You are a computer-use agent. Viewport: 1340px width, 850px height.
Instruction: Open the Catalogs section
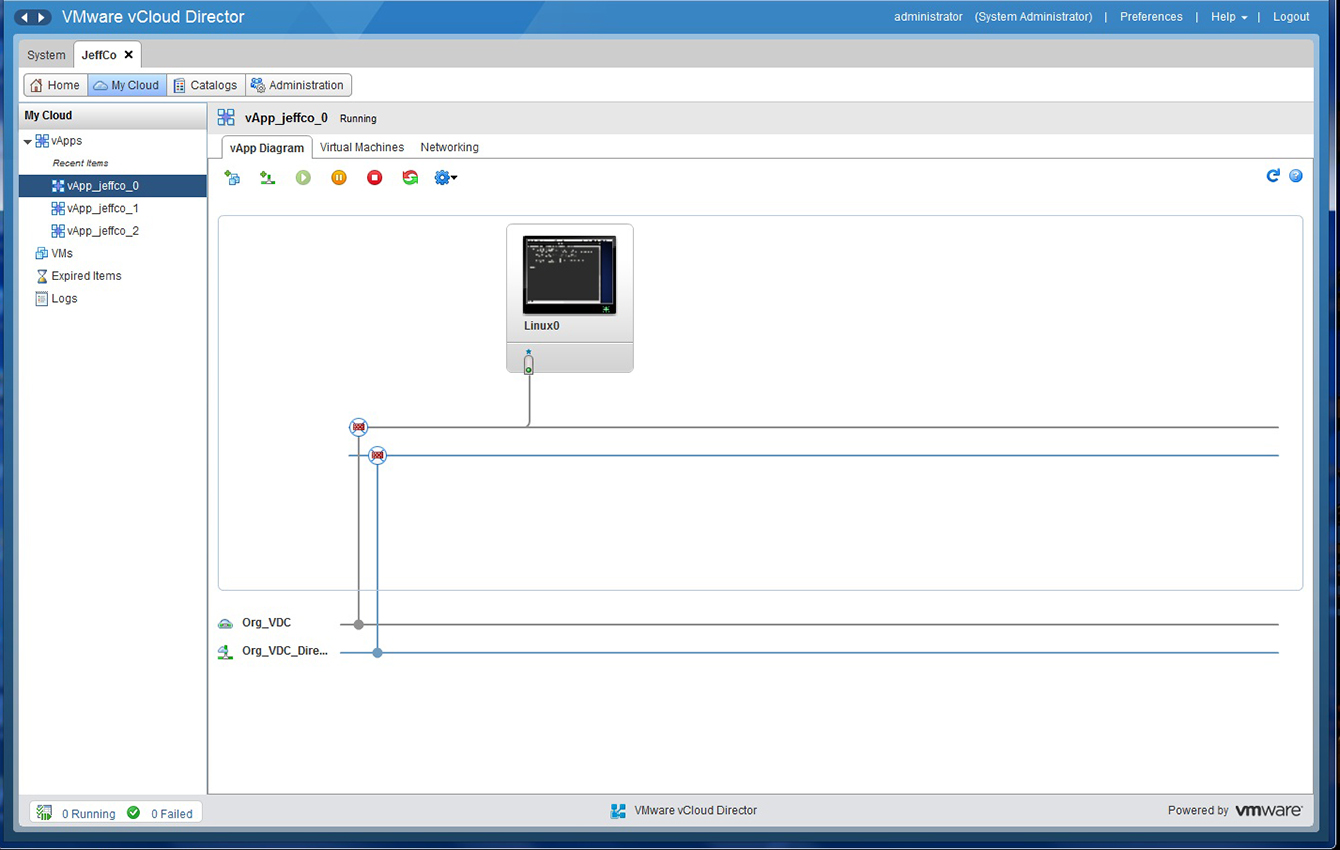coord(206,85)
